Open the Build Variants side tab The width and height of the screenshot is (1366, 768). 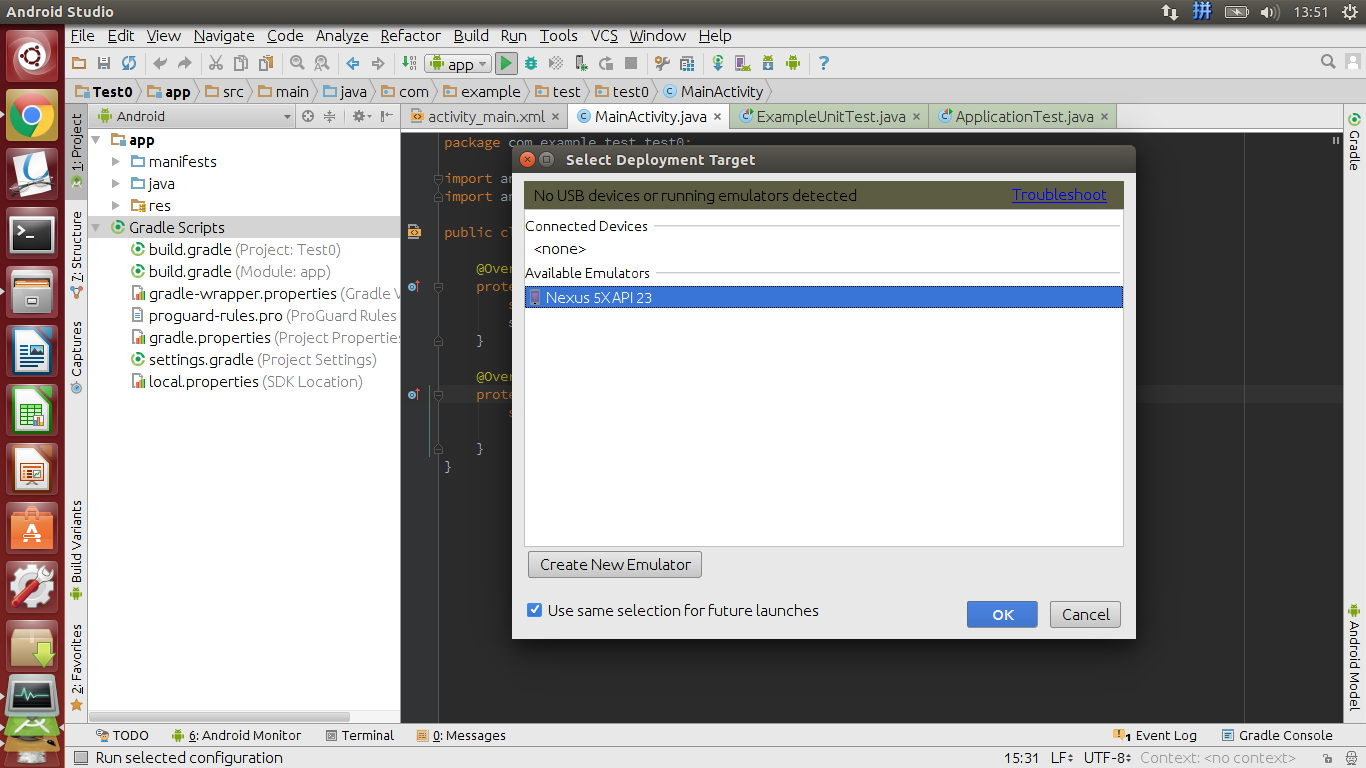point(77,549)
